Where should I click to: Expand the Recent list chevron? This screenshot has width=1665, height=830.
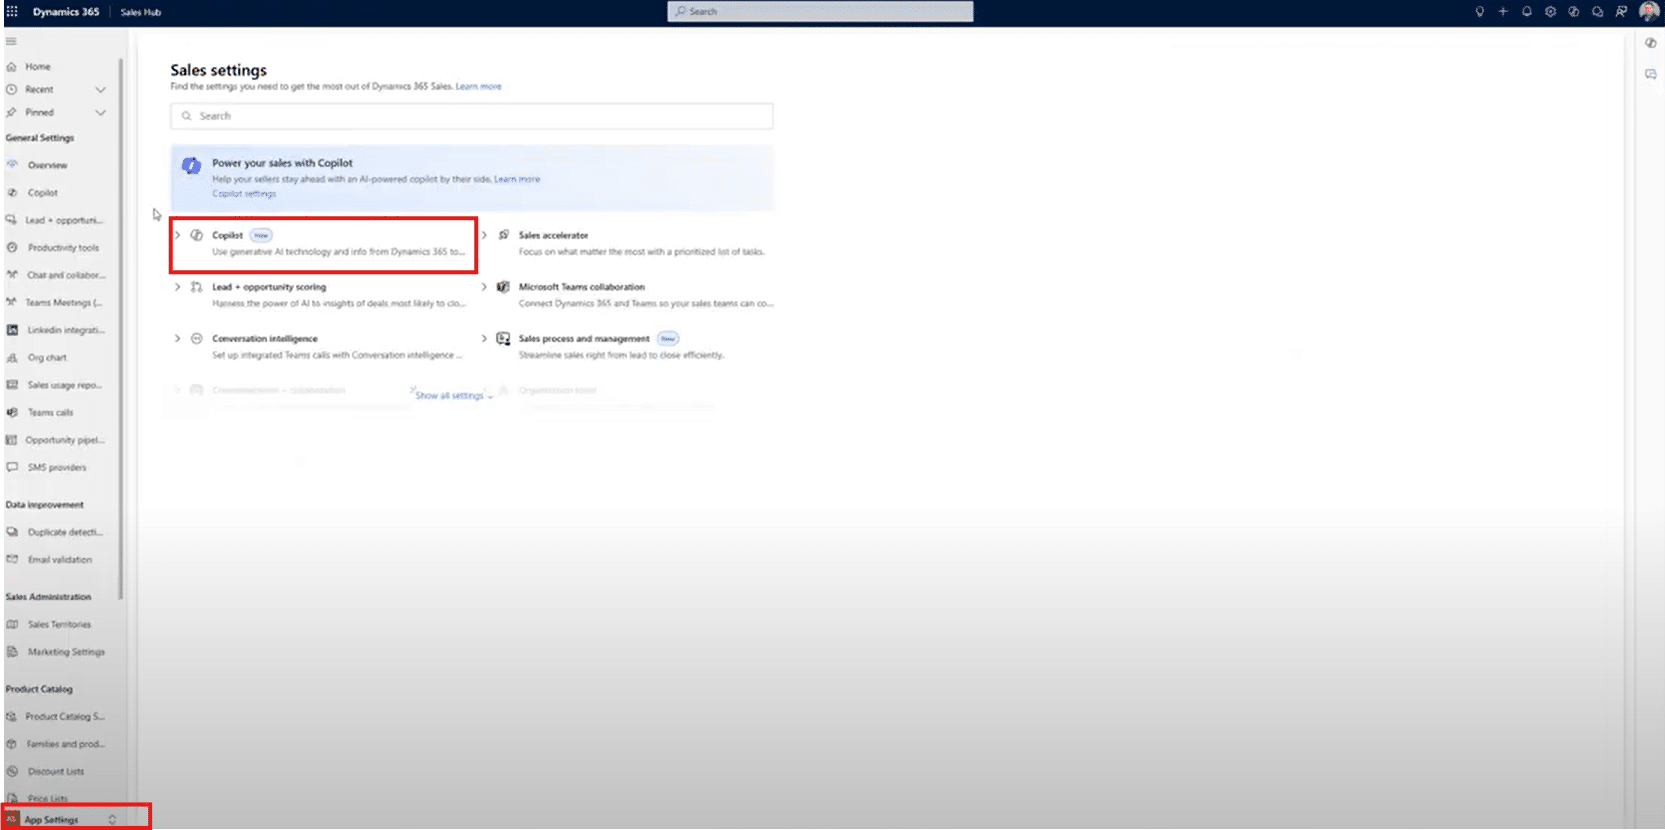point(100,90)
